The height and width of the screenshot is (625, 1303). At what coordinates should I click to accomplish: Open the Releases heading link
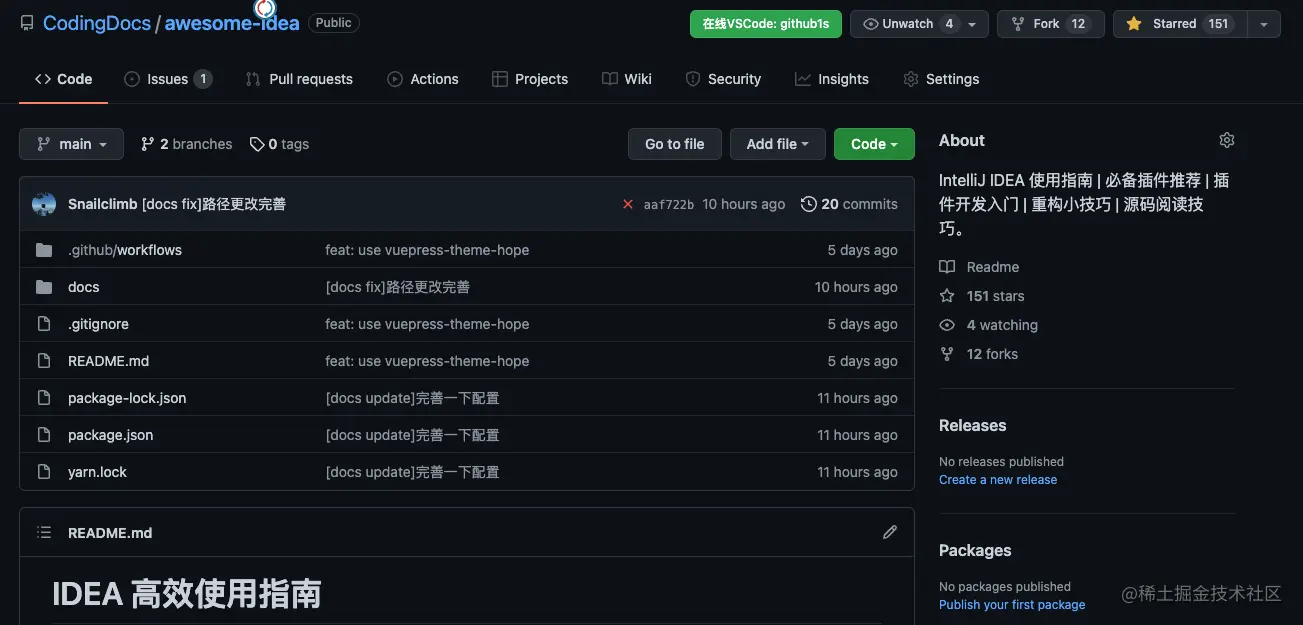[973, 425]
